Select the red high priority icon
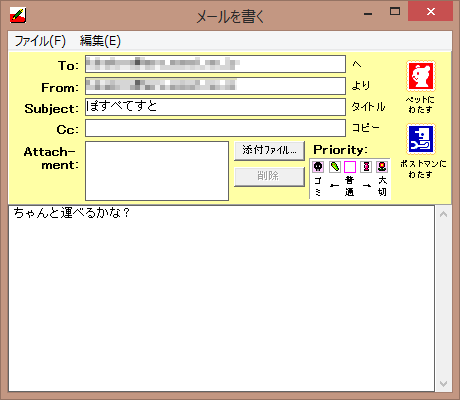 tap(366, 166)
